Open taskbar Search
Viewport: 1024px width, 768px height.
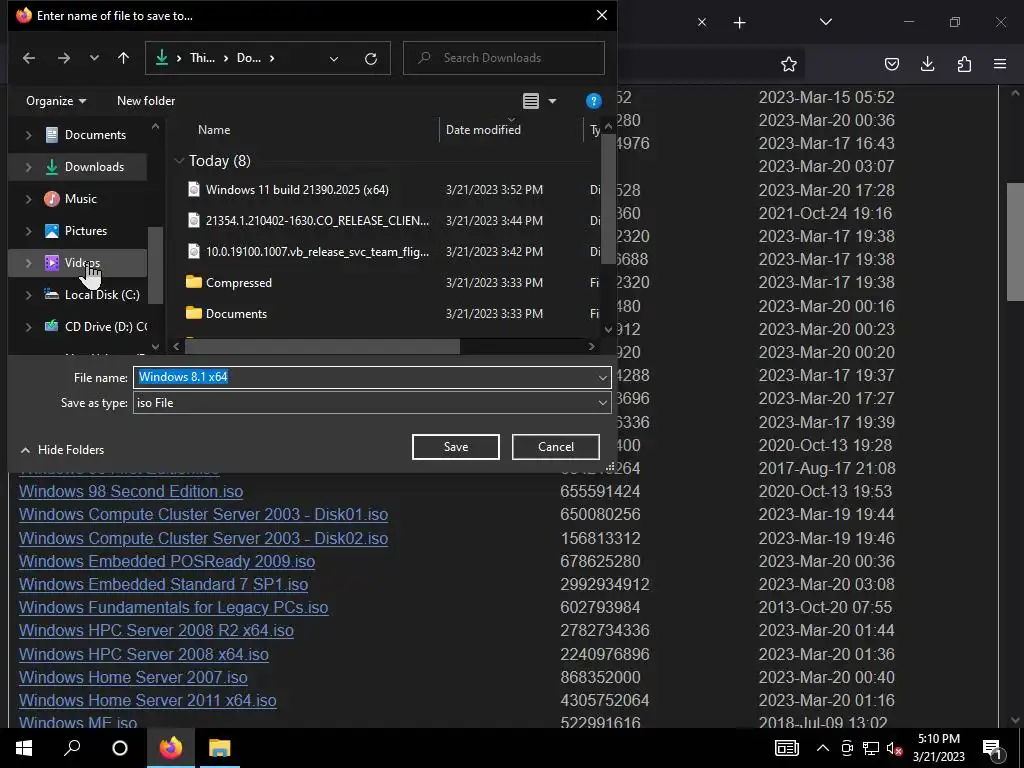[x=72, y=748]
